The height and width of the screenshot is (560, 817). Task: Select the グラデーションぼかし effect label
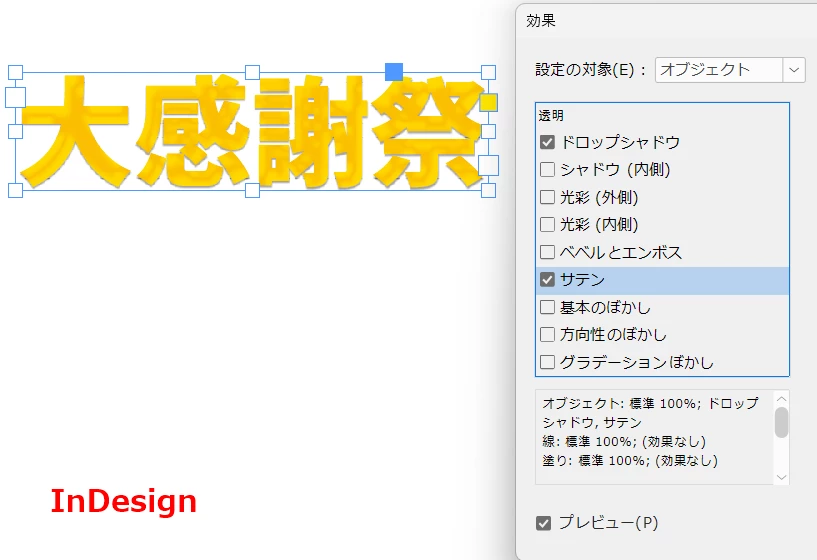(637, 363)
